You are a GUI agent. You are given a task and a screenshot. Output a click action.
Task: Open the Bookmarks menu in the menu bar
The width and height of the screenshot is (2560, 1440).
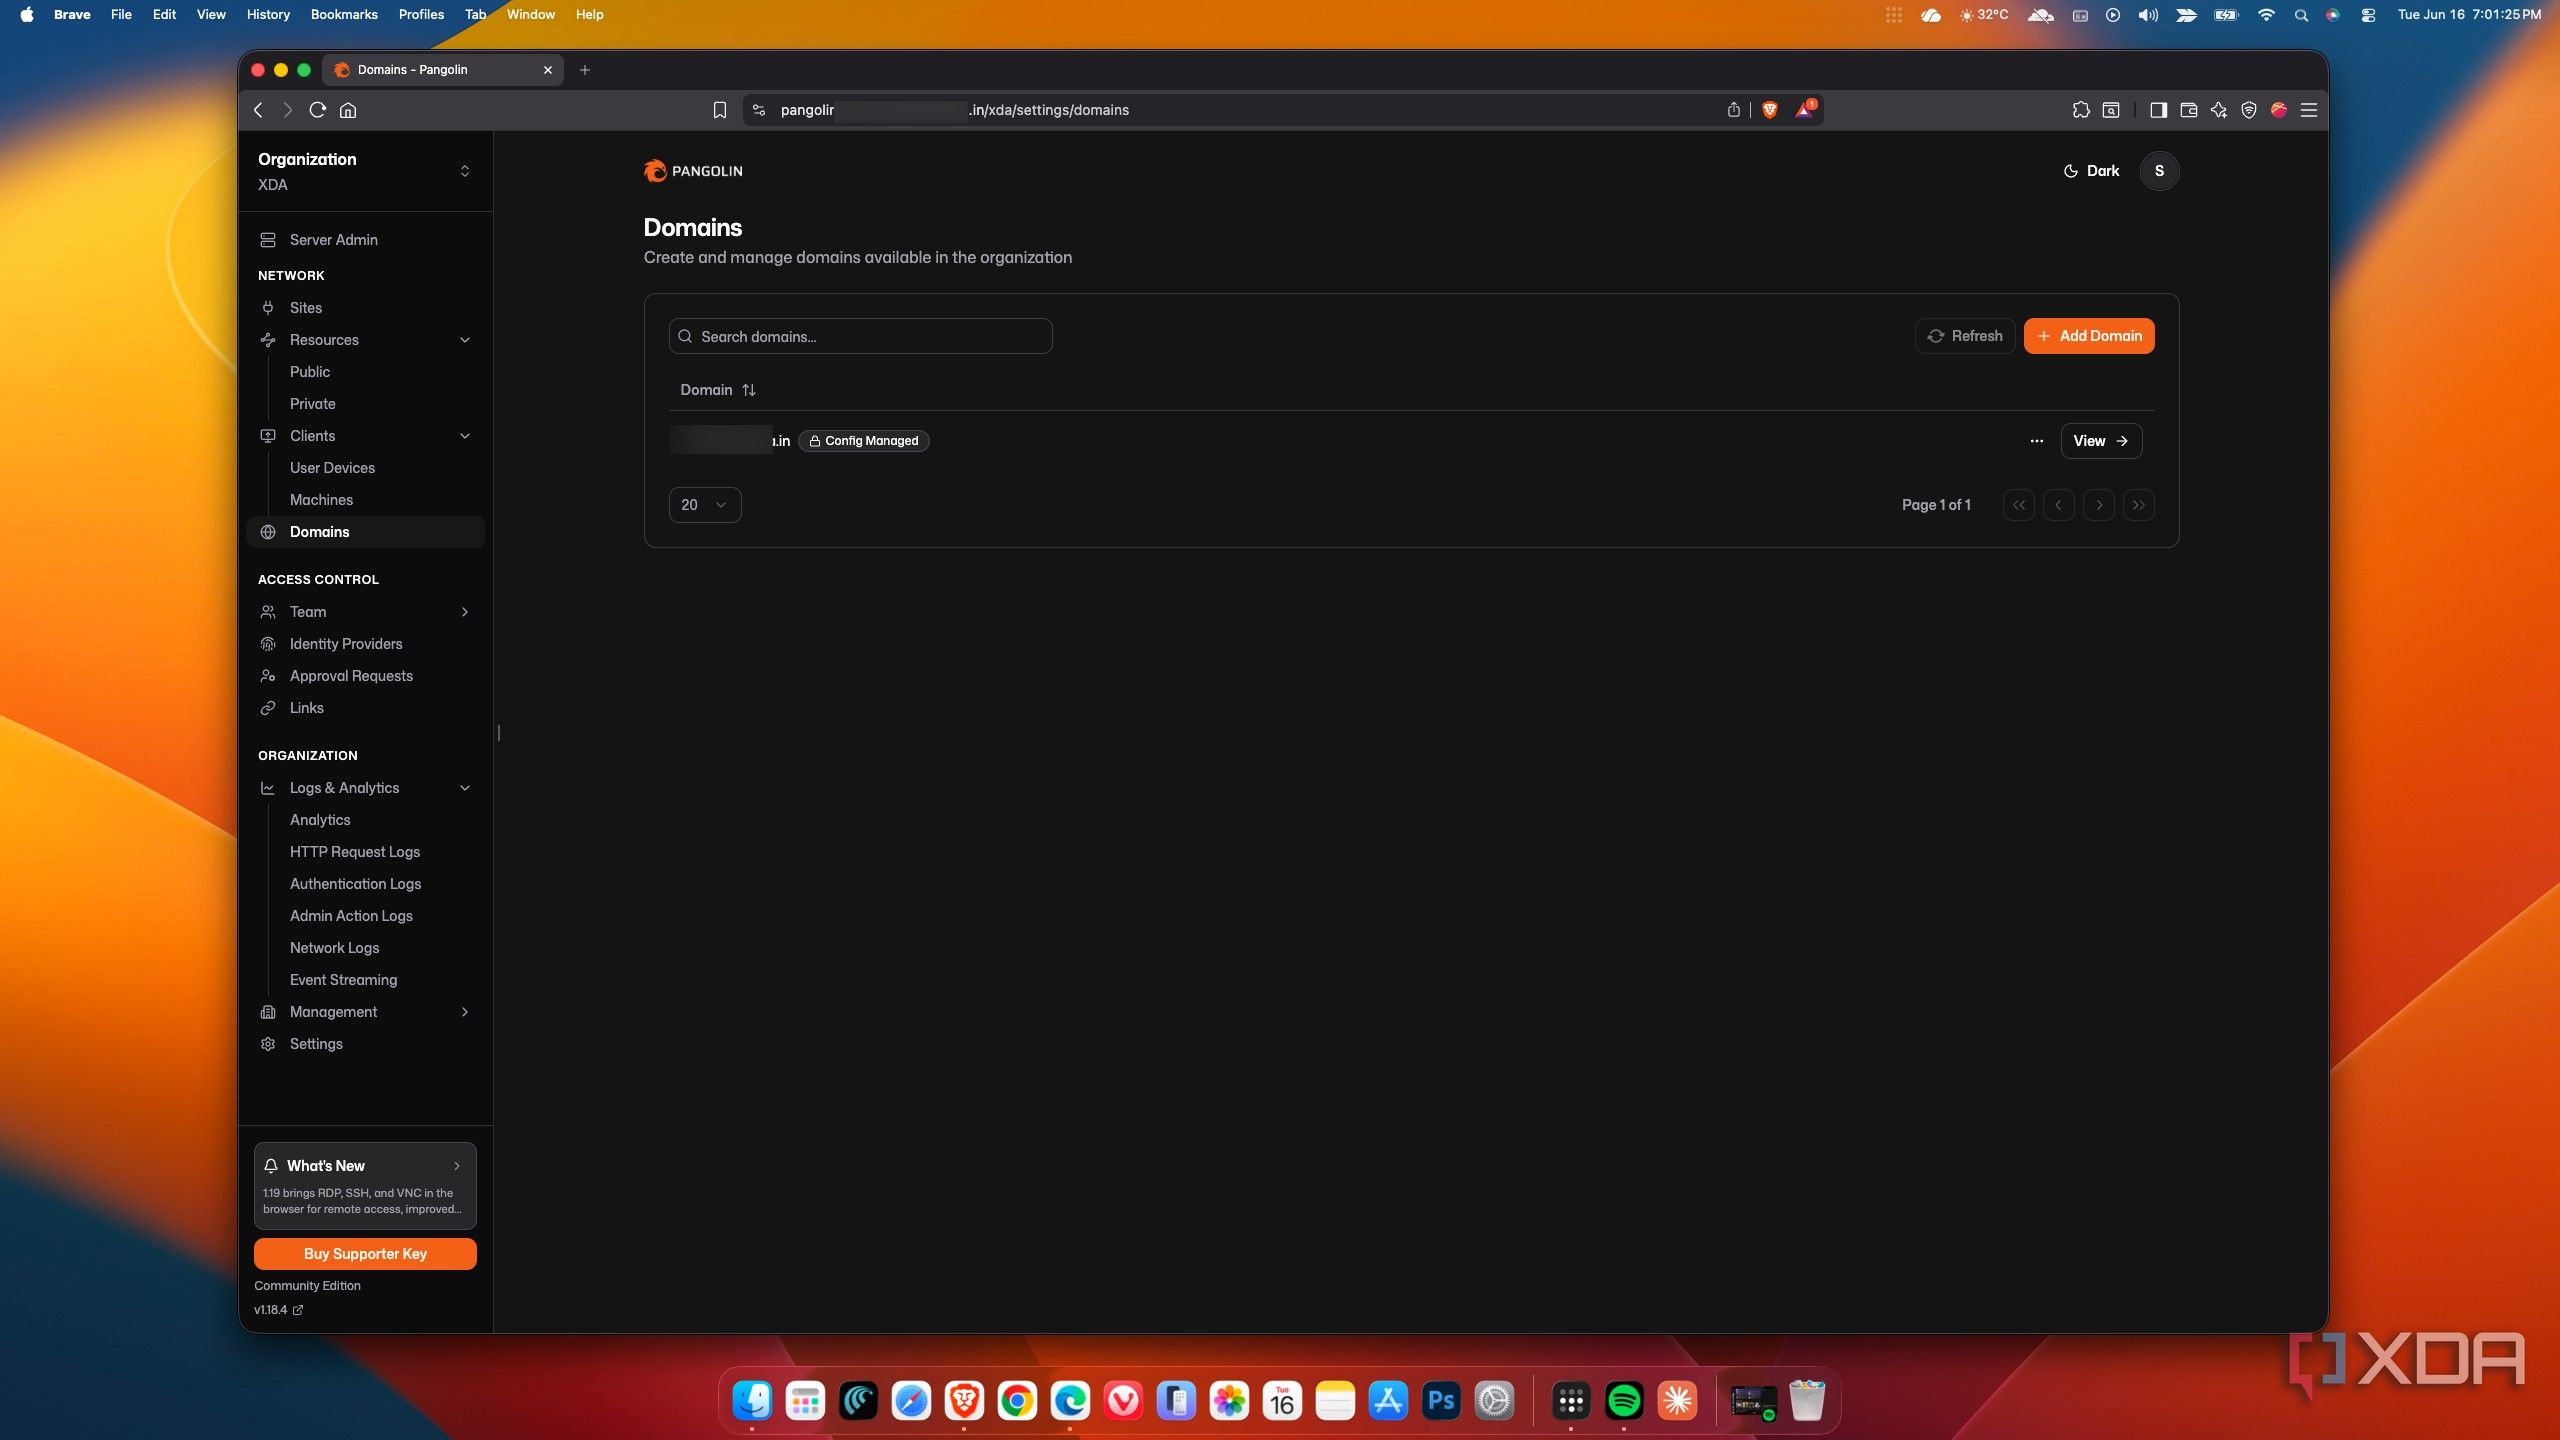pyautogui.click(x=344, y=14)
